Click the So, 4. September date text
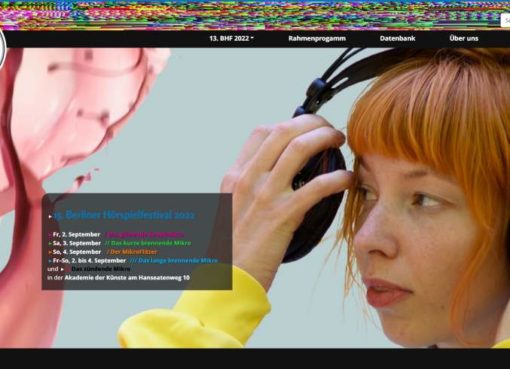The height and width of the screenshot is (369, 510). [x=77, y=252]
